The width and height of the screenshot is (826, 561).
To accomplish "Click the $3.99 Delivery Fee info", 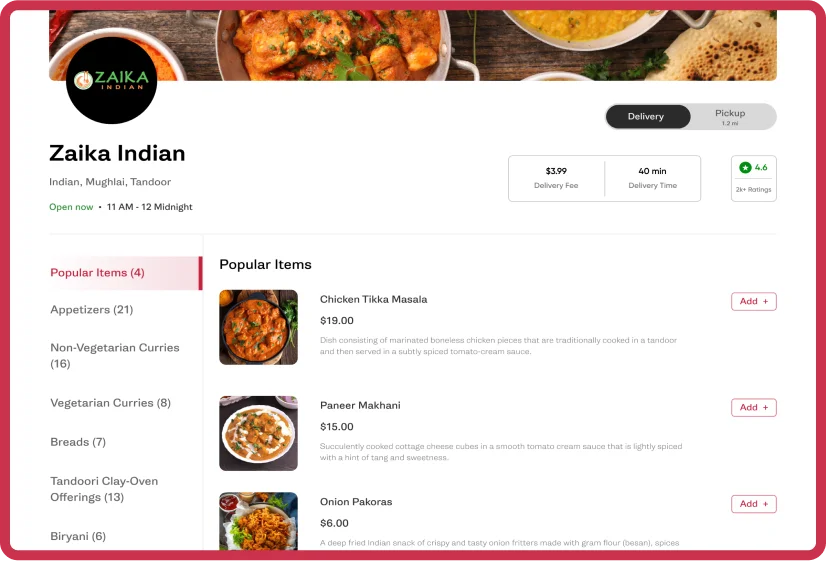I will tap(556, 178).
